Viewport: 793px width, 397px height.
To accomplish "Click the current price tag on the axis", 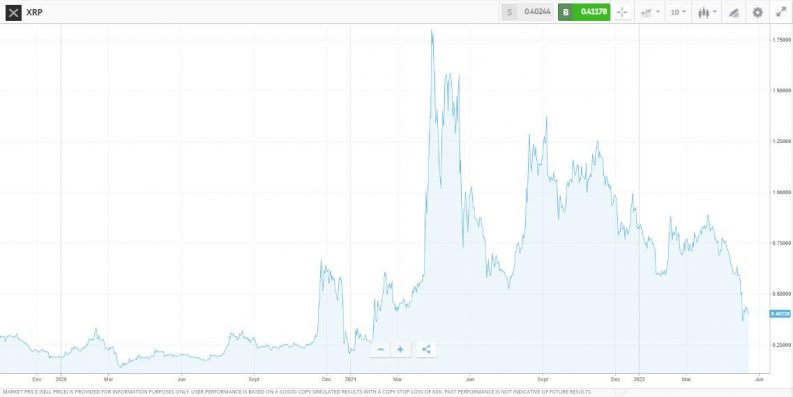I will pos(780,314).
